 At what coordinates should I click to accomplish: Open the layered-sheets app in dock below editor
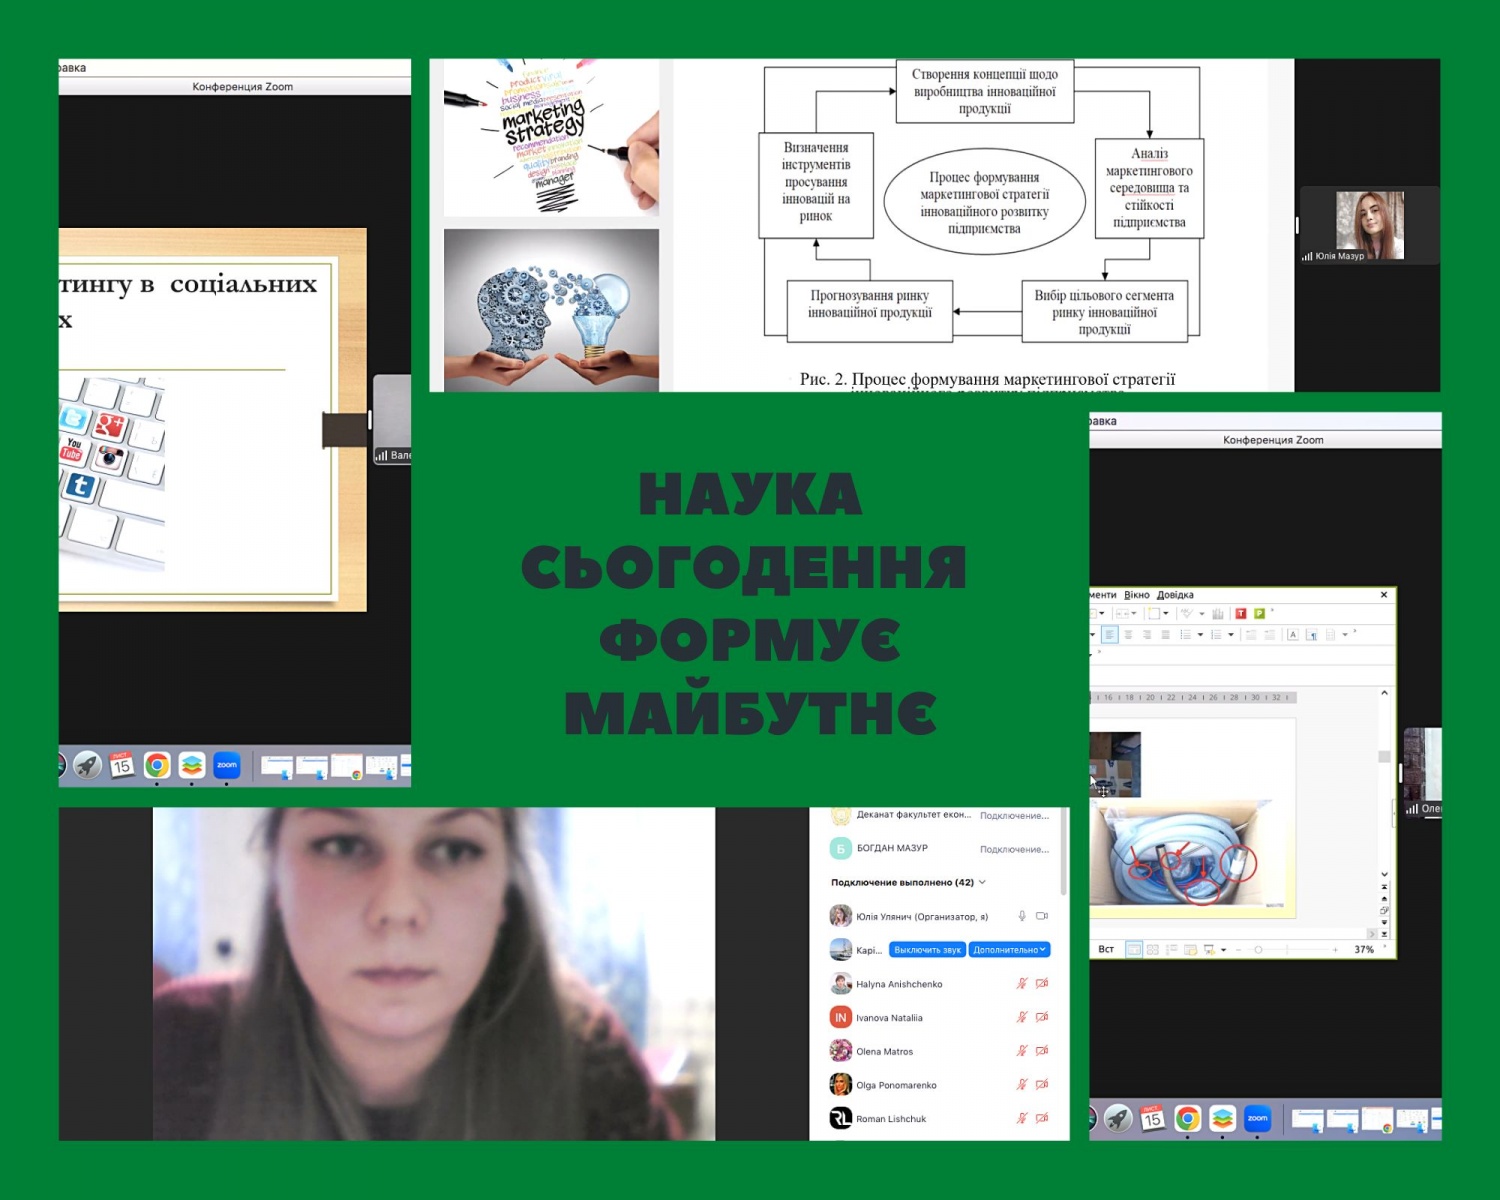coord(1222,1119)
